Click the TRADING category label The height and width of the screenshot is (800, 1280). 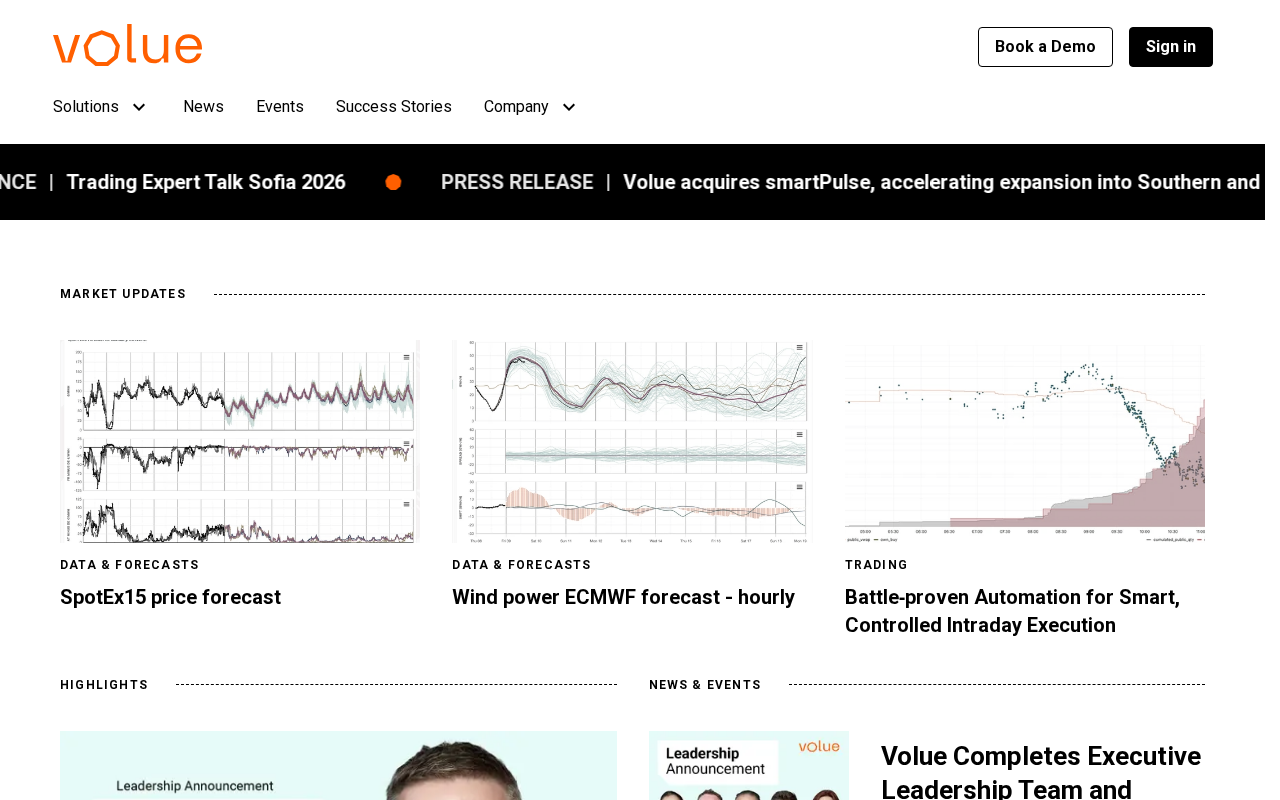pos(876,565)
